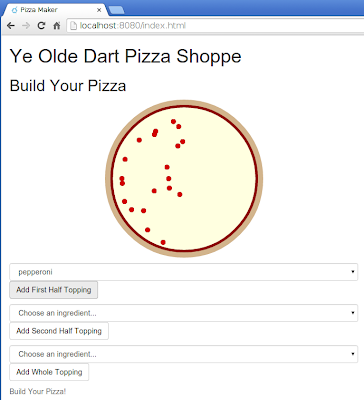Switch to the Pizza Maker tab
The image size is (364, 400).
pos(55,10)
